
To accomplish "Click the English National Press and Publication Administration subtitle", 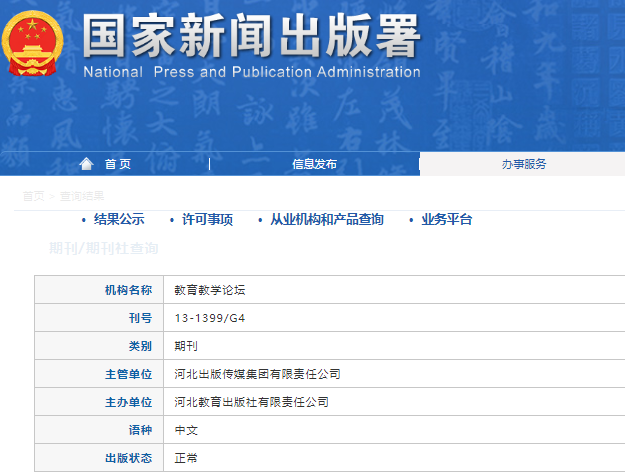I will pos(251,72).
